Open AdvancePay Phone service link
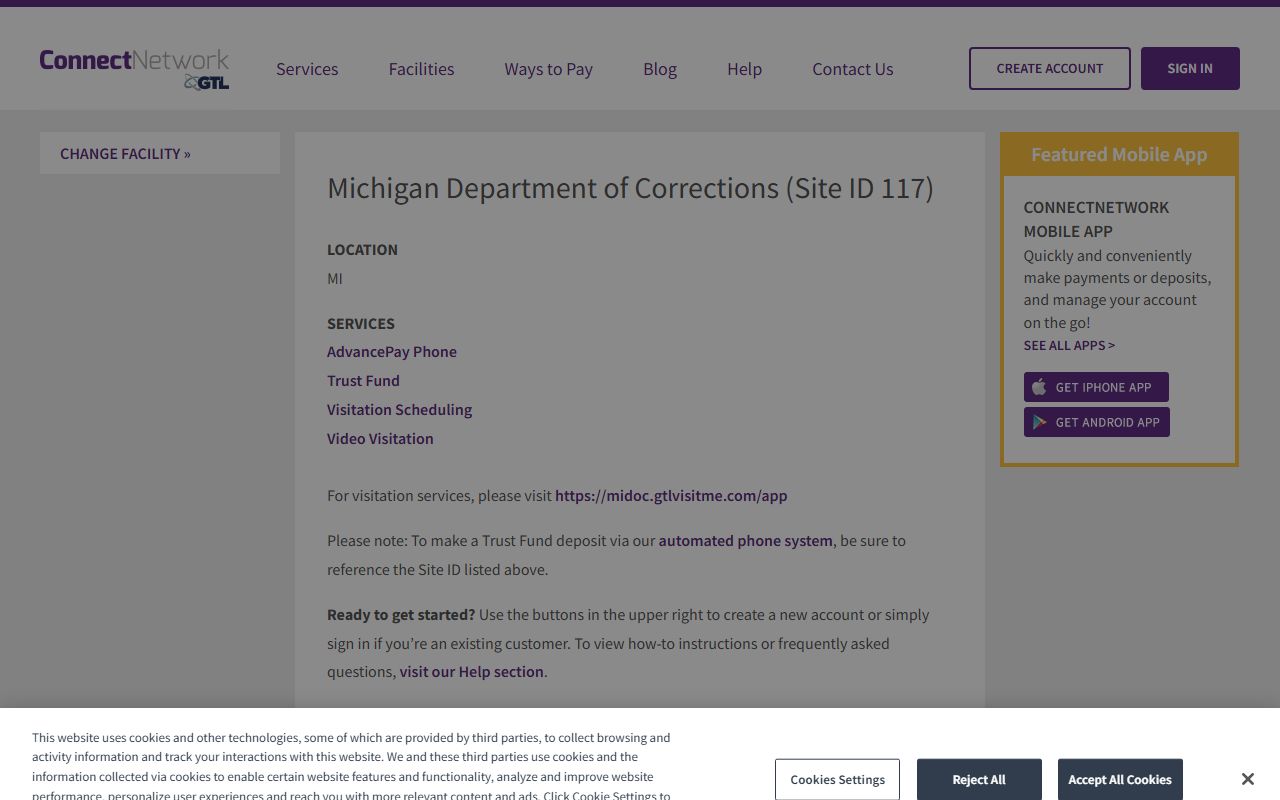 pyautogui.click(x=392, y=351)
